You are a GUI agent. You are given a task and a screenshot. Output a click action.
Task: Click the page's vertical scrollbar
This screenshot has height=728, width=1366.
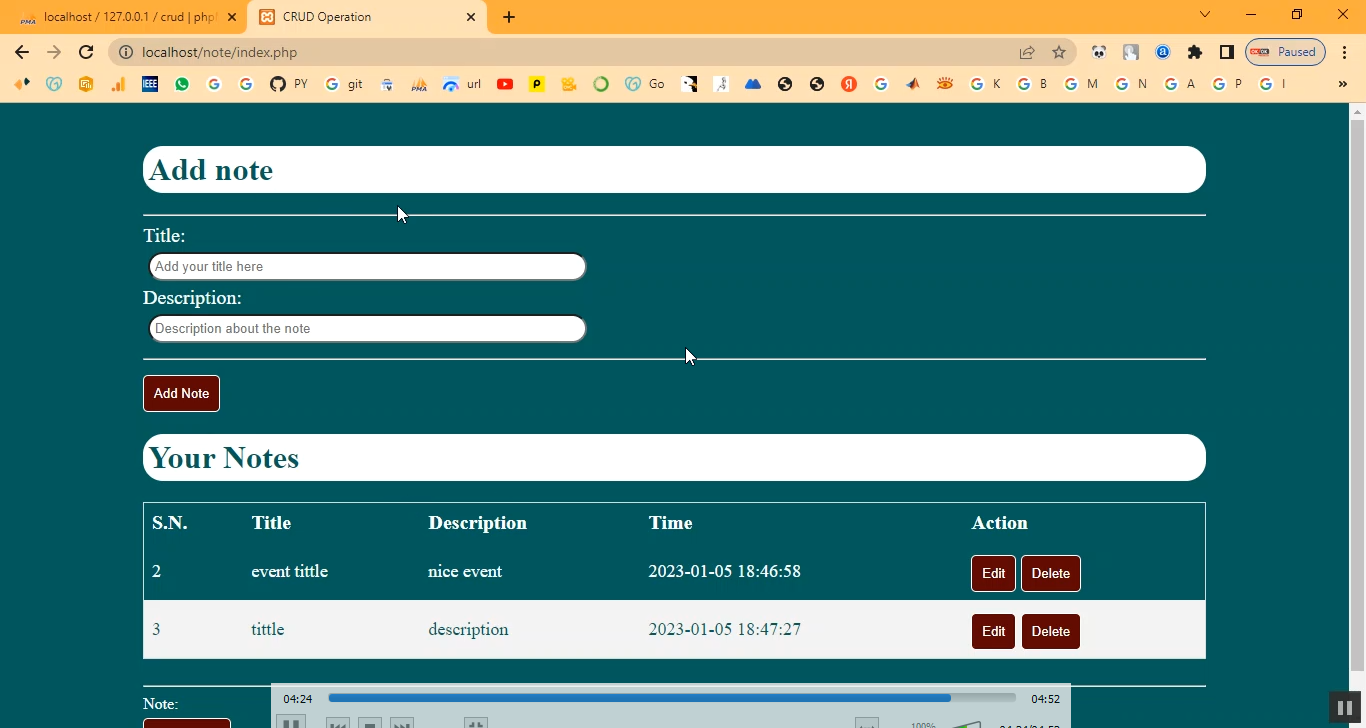(x=1357, y=395)
